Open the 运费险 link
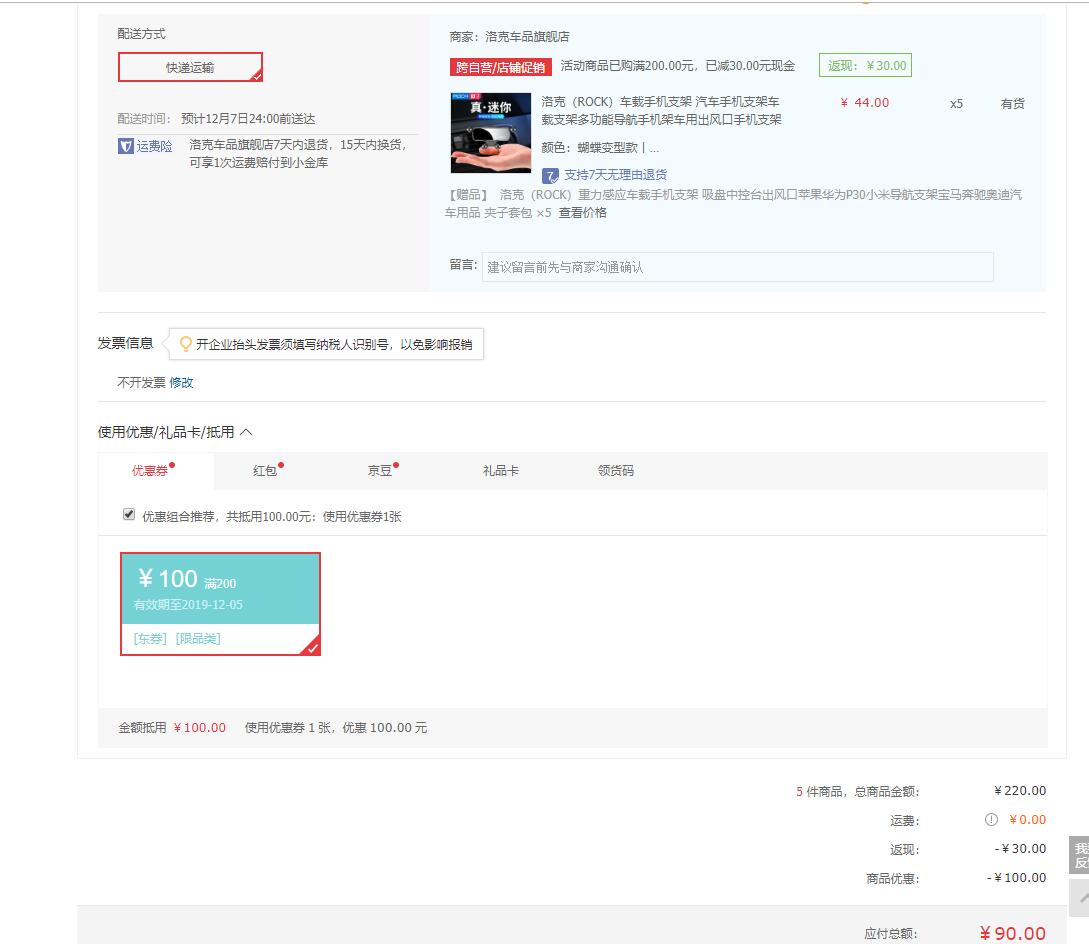The height and width of the screenshot is (944, 1089). 154,146
